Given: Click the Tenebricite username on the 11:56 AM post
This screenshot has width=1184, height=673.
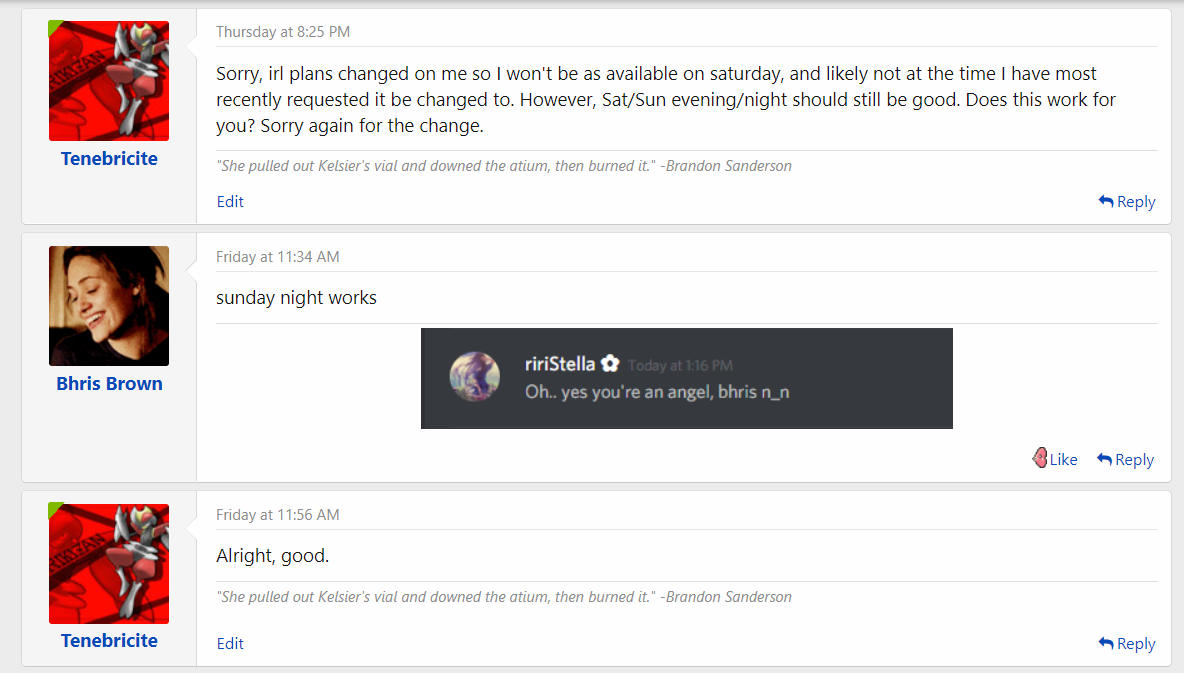Looking at the screenshot, I should coord(109,641).
